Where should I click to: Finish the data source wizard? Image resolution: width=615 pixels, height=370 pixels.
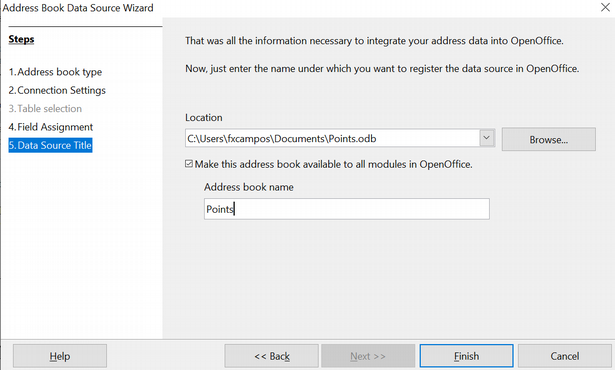(x=466, y=356)
